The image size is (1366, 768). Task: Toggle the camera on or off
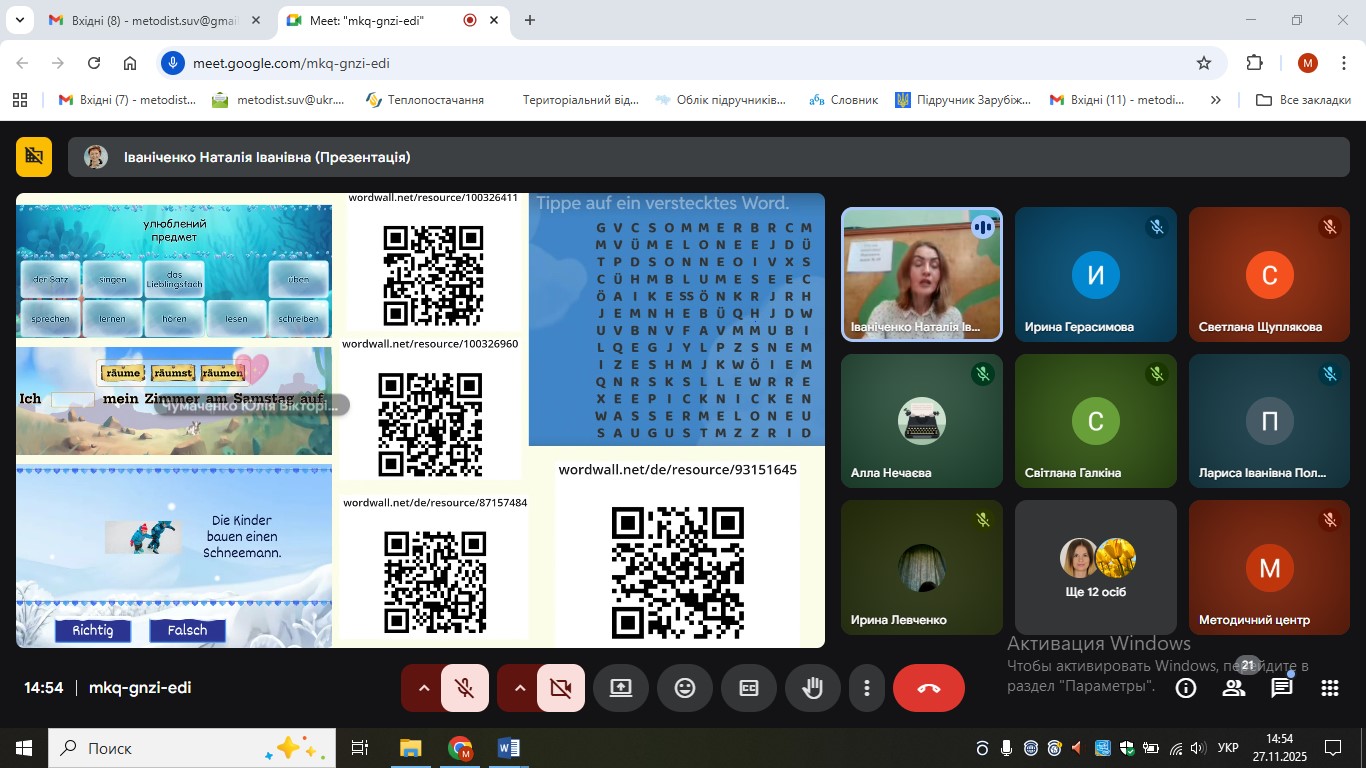coord(560,688)
